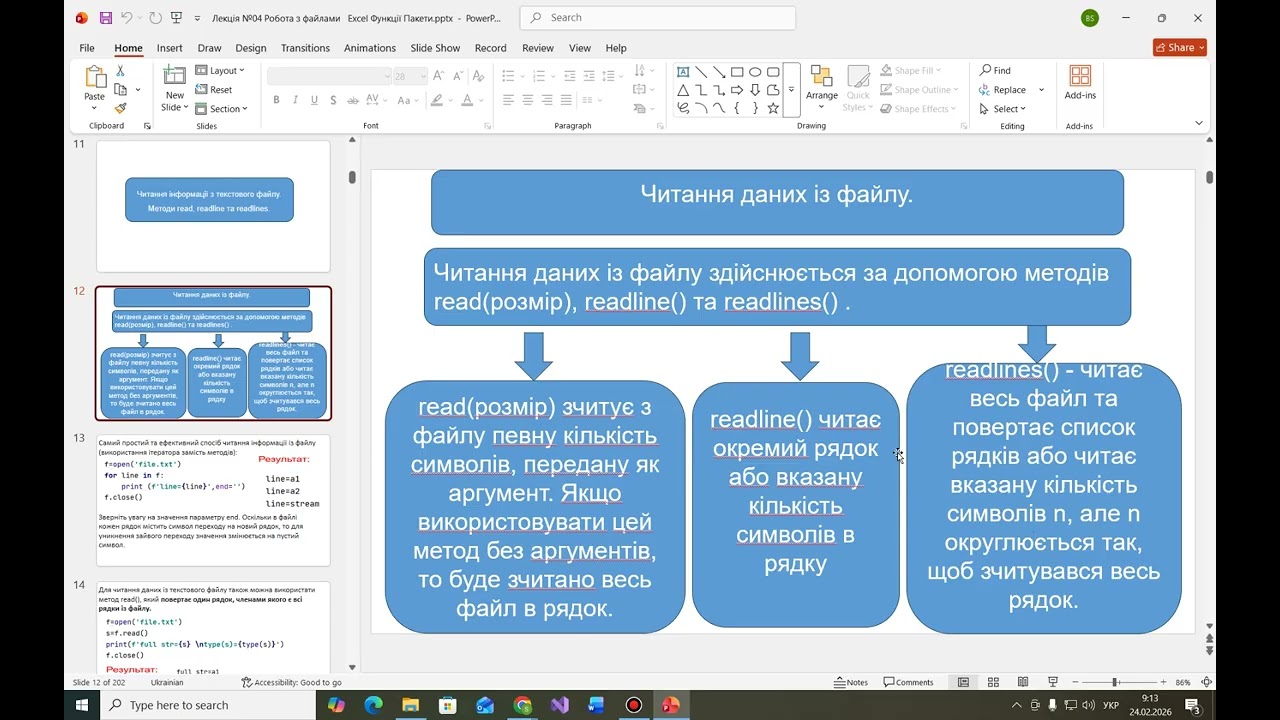The image size is (1280, 720).
Task: Go to the Slide Show tab
Action: pos(435,48)
